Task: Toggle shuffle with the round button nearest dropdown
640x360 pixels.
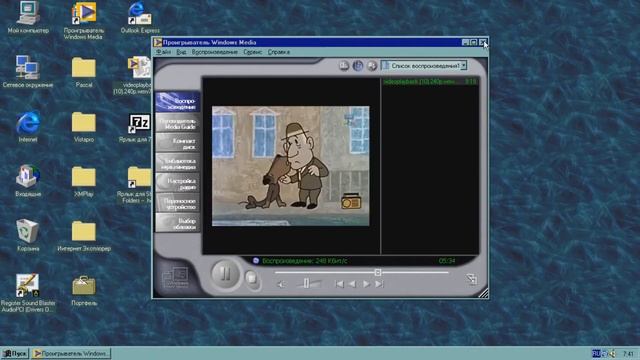Action: point(372,66)
